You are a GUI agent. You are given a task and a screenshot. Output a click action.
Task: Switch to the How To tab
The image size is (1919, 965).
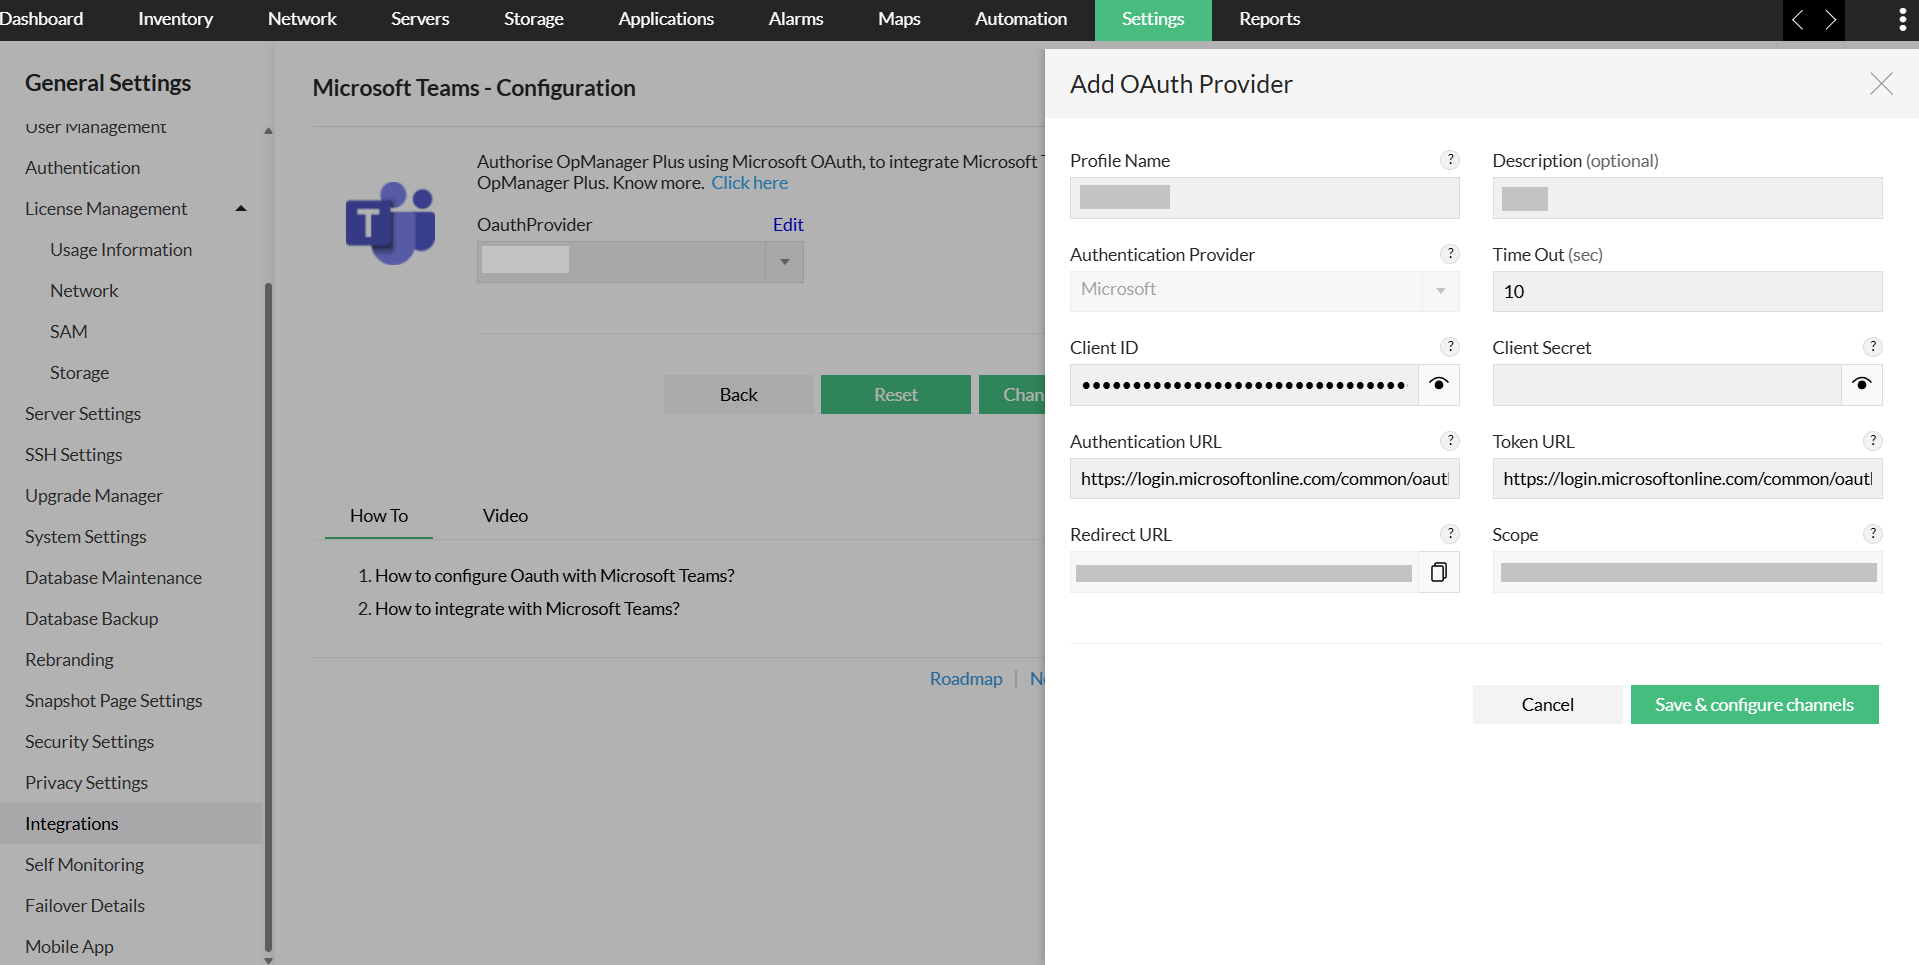coord(379,516)
